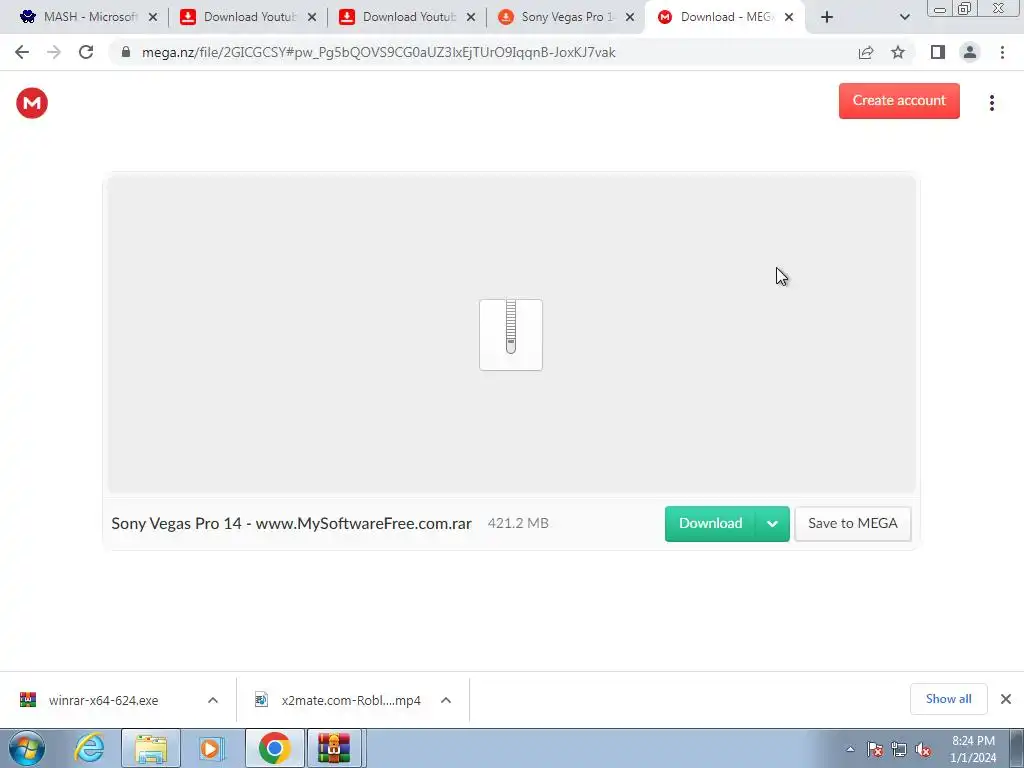Expand options for winrar-x64-624.exe download
The height and width of the screenshot is (768, 1024).
(x=213, y=700)
